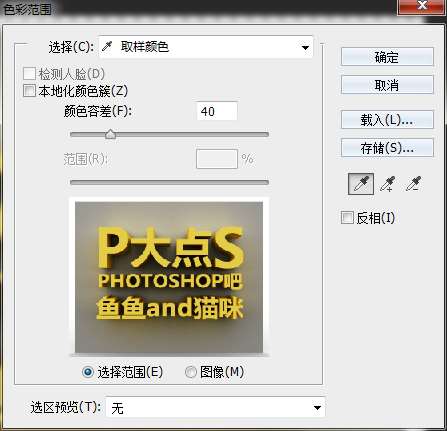Click the 存储(S)... button

tap(387, 148)
